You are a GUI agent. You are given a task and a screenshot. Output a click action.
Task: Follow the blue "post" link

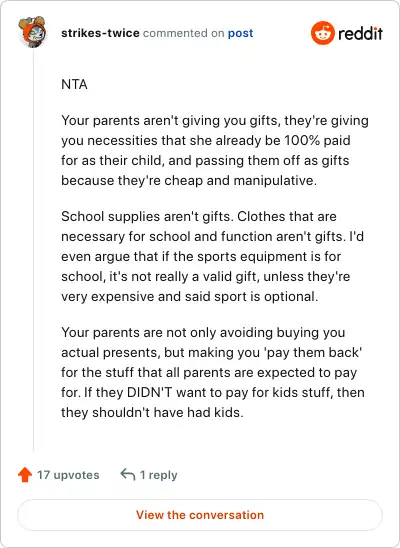(240, 33)
